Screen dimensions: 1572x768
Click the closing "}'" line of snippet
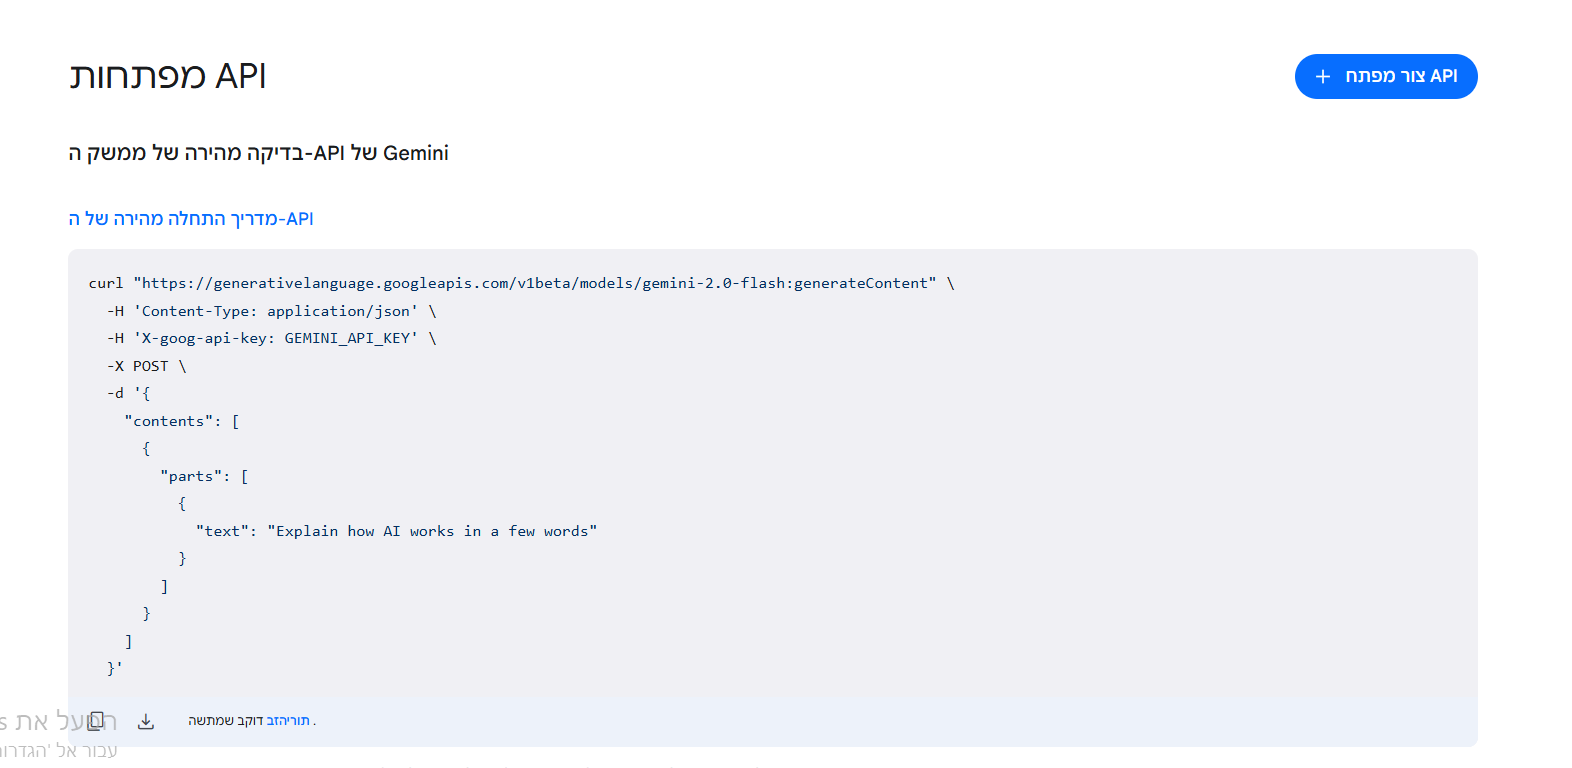pyautogui.click(x=115, y=669)
